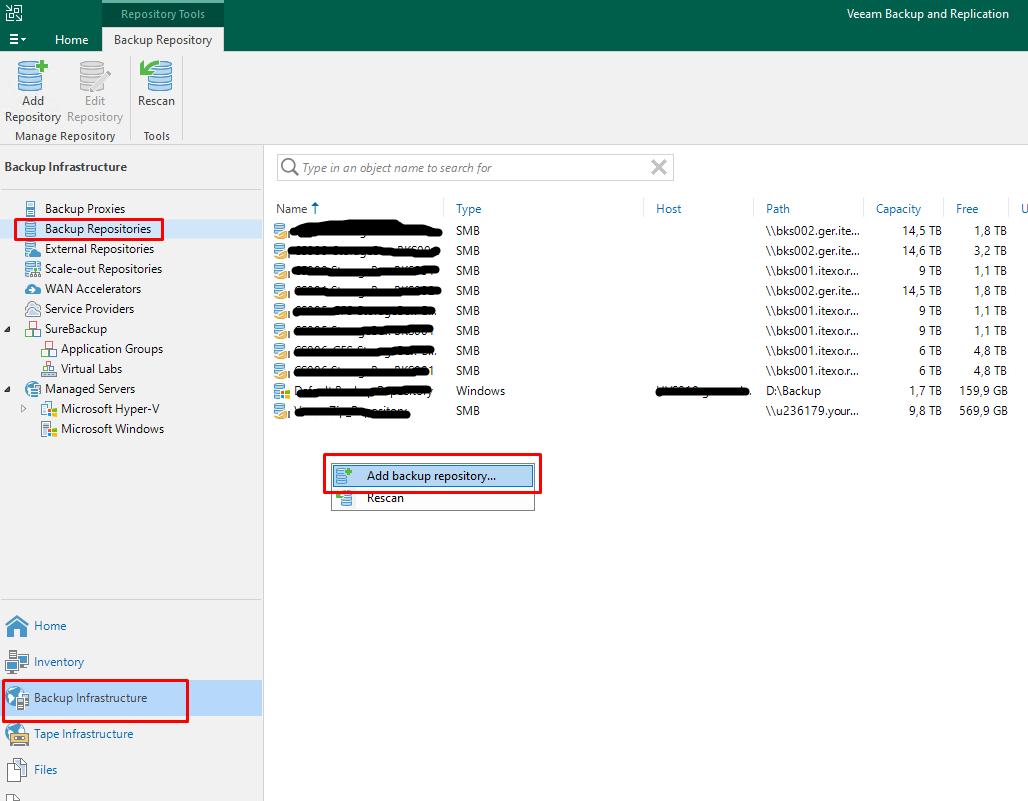Click the Application Groups icon
Image resolution: width=1028 pixels, height=801 pixels.
(49, 349)
